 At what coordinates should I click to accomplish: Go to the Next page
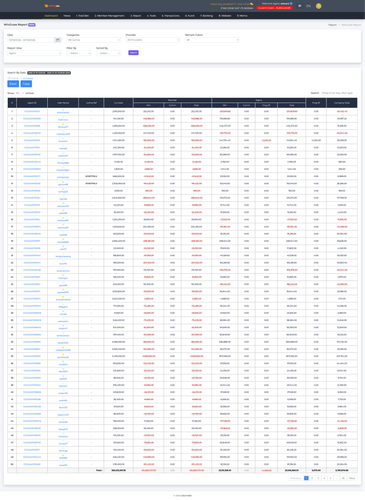[x=352, y=478]
